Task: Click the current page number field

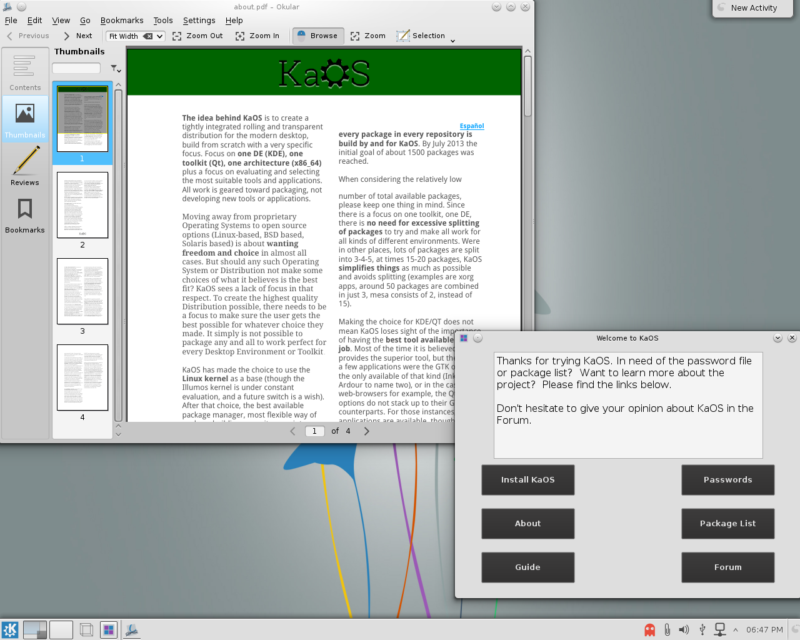Action: (x=315, y=431)
